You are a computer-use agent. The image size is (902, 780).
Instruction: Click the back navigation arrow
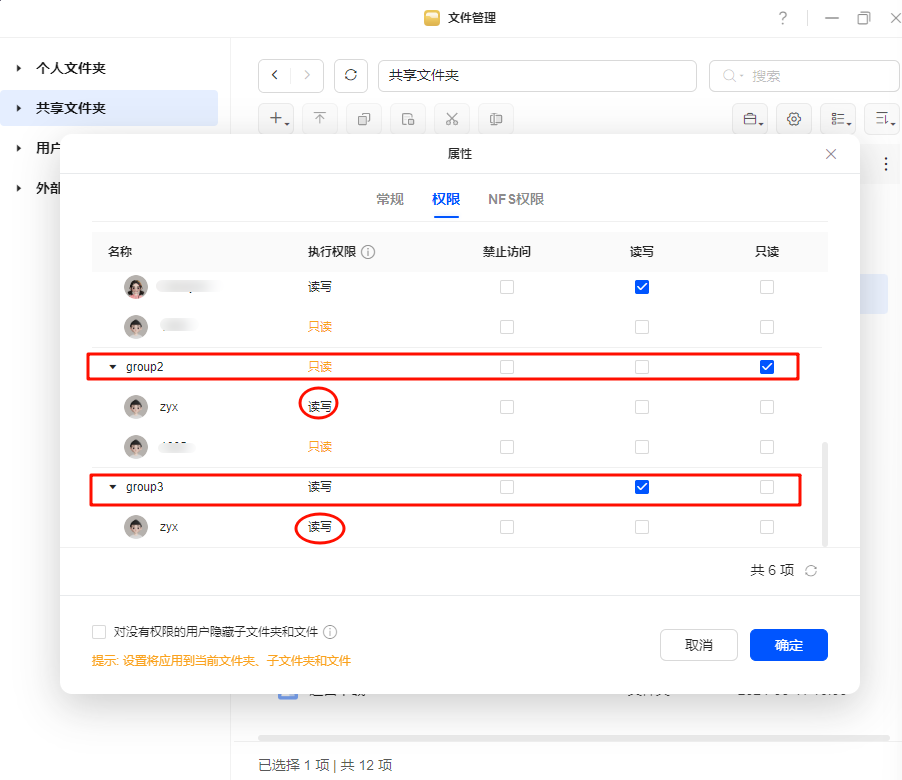pyautogui.click(x=275, y=76)
